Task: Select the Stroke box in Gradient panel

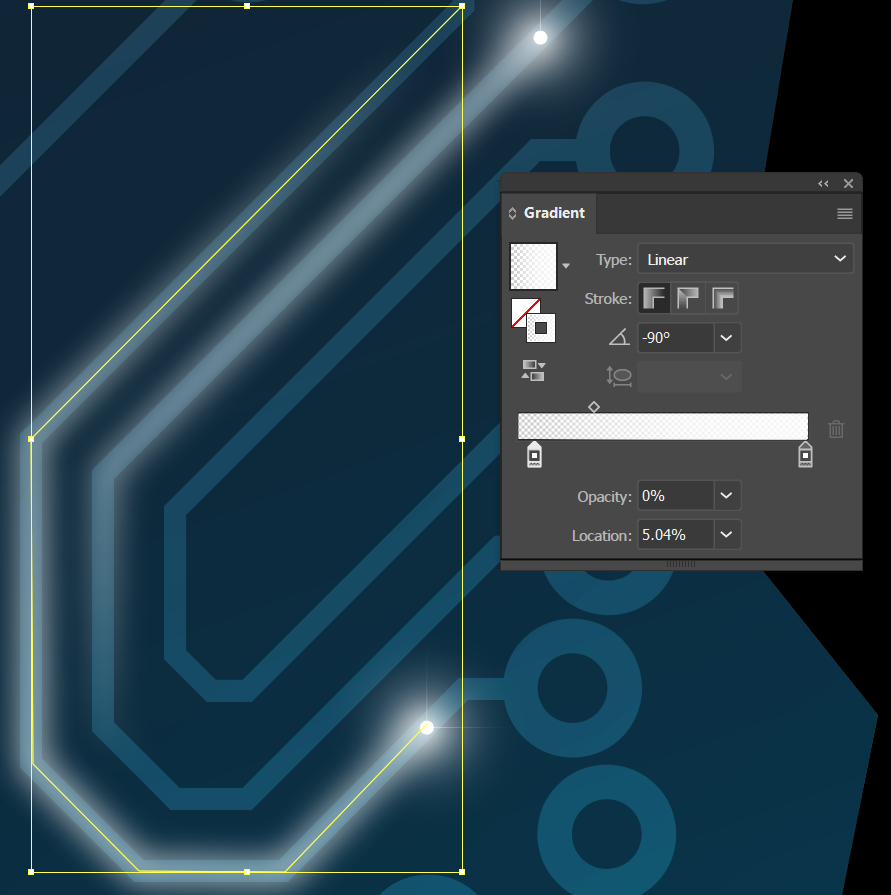Action: (541, 328)
